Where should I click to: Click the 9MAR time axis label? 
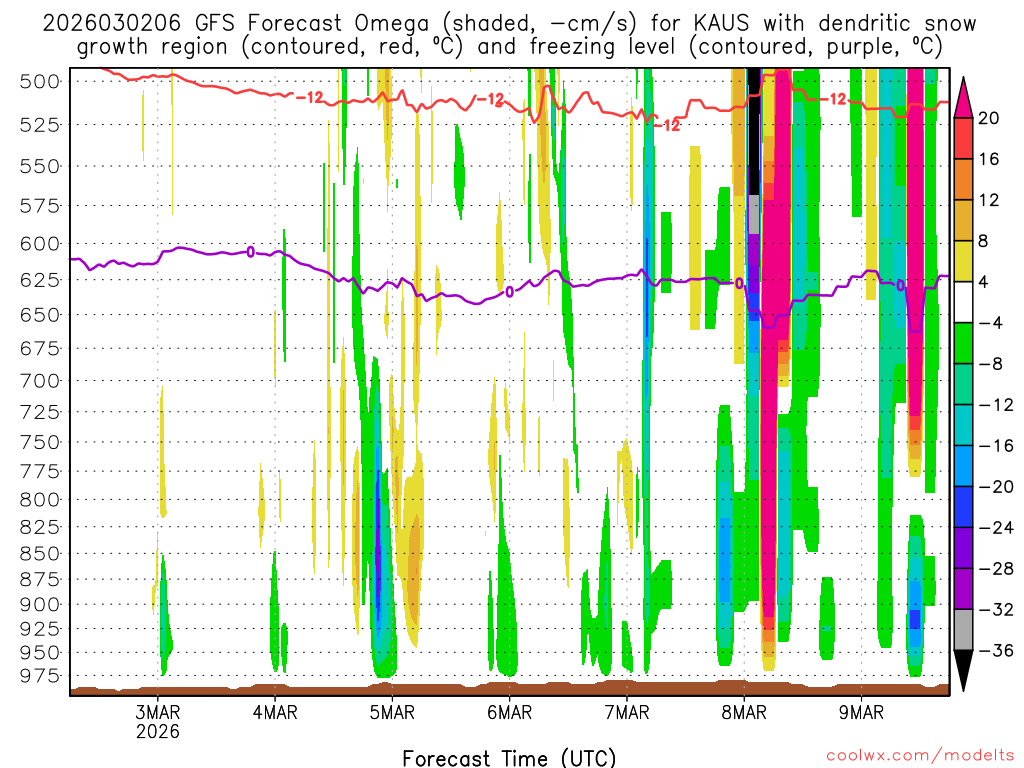point(861,712)
